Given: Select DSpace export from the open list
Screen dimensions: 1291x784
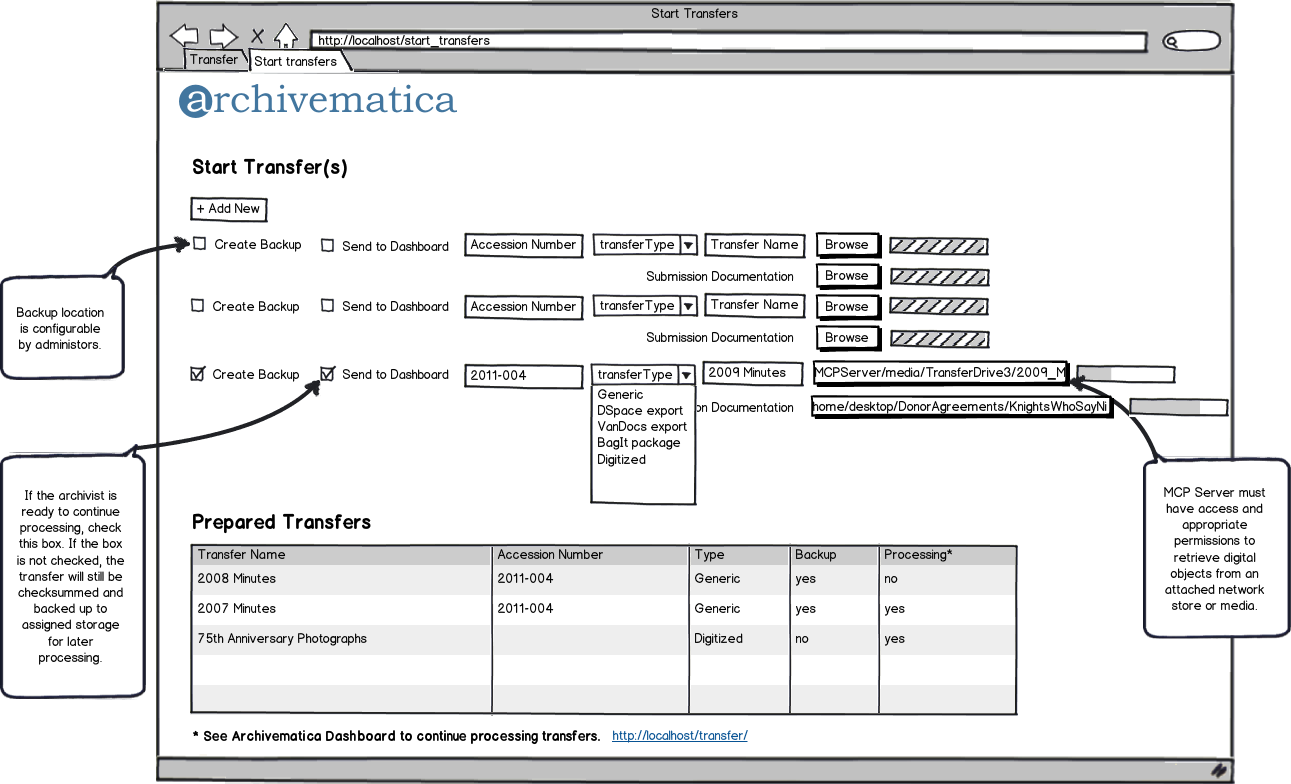Looking at the screenshot, I should (x=640, y=411).
